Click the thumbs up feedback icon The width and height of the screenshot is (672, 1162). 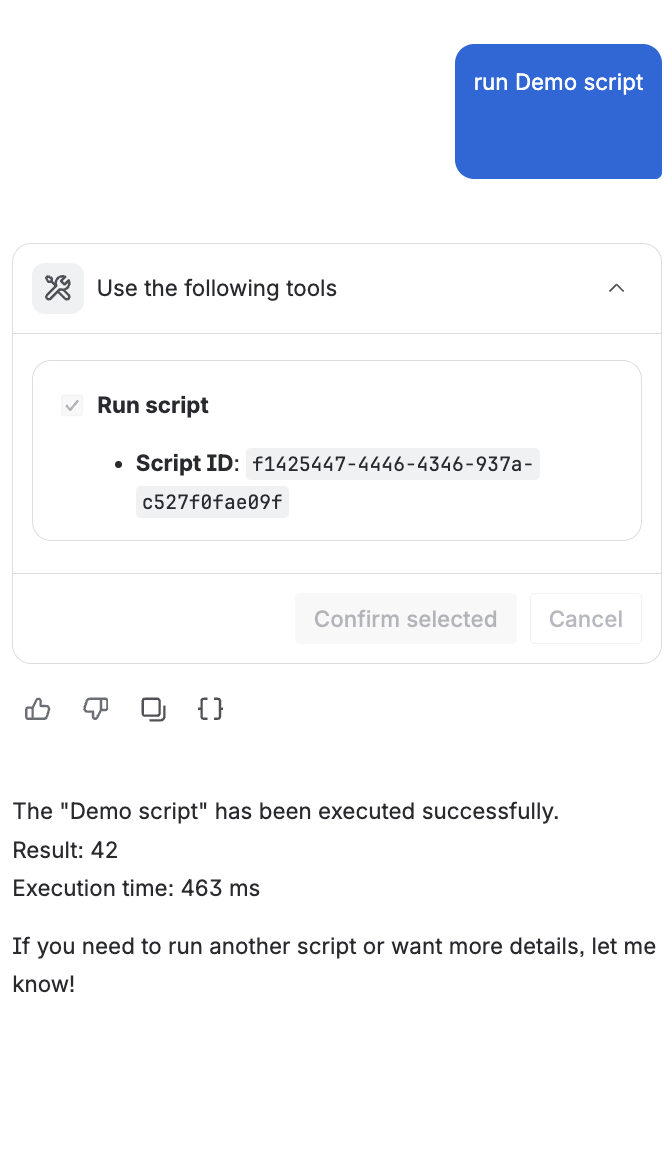coord(38,710)
